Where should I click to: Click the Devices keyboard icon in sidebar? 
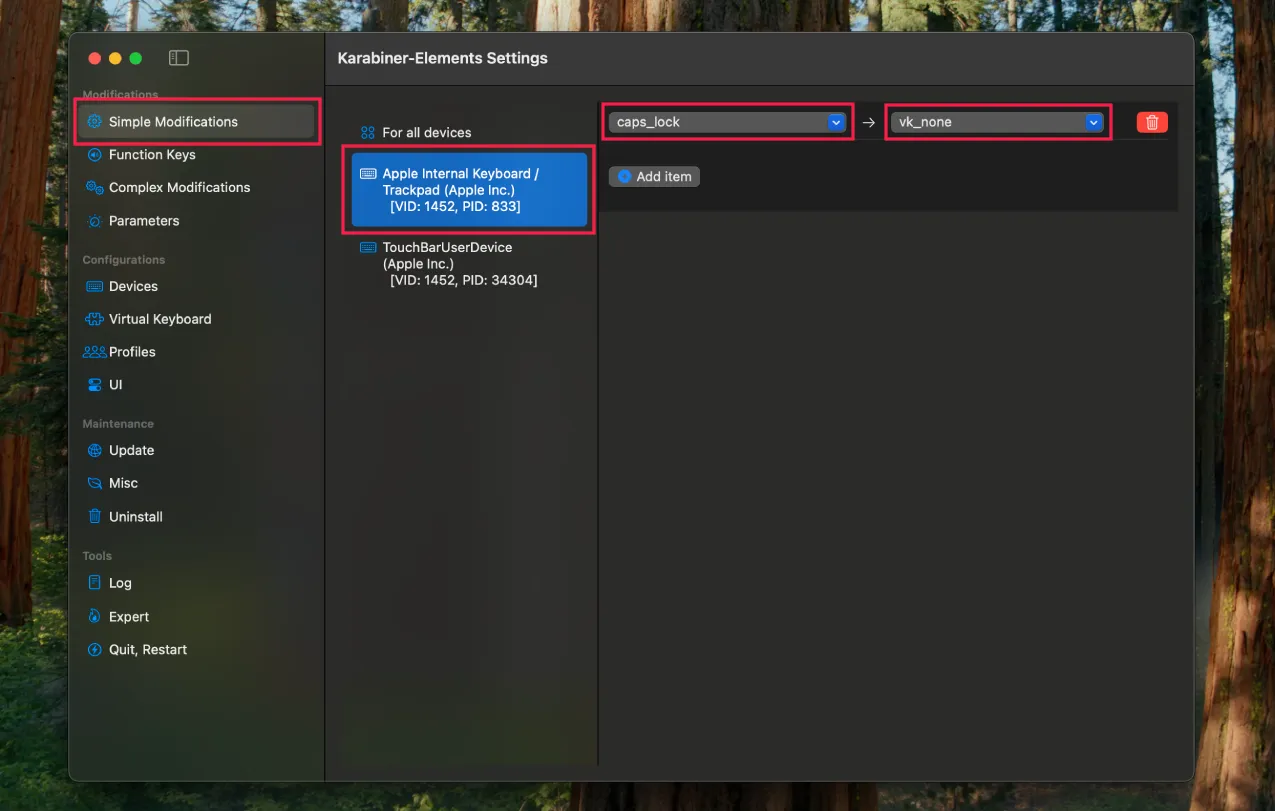(95, 286)
